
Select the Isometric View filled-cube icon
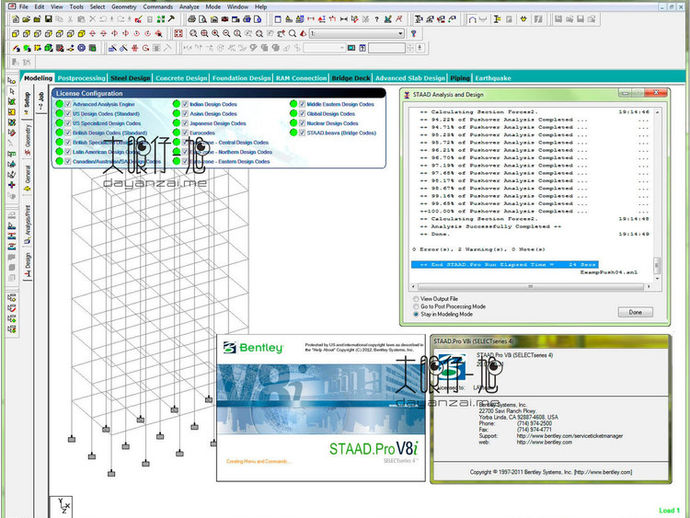coord(81,33)
